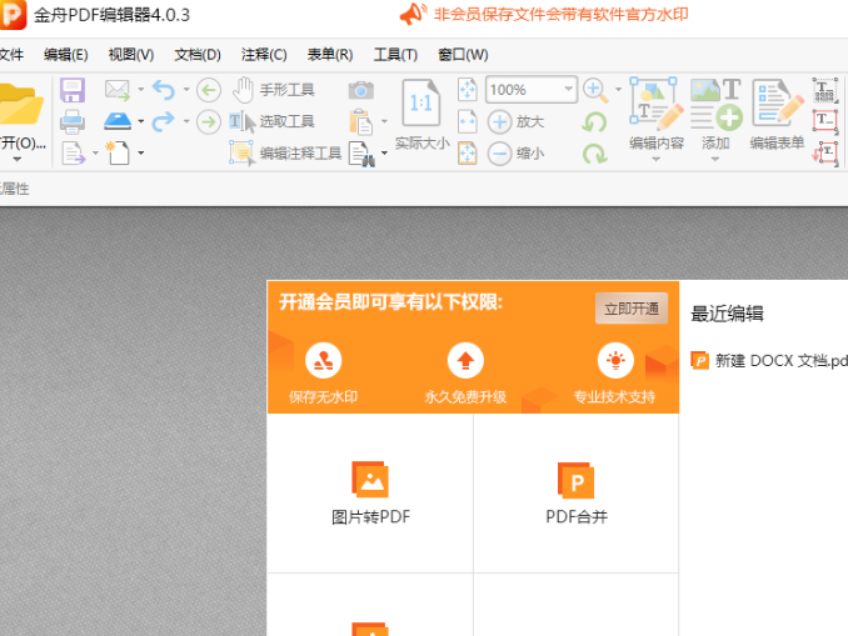Open the Tools (工具(T)) menu

tap(396, 55)
